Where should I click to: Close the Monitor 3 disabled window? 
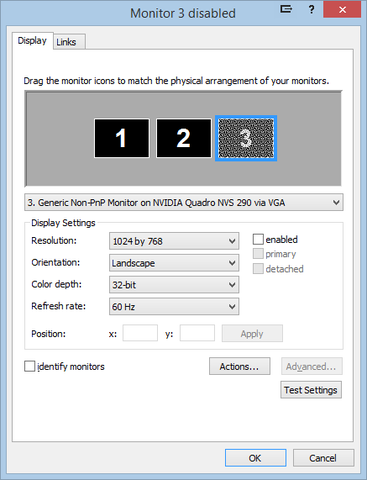[x=342, y=10]
